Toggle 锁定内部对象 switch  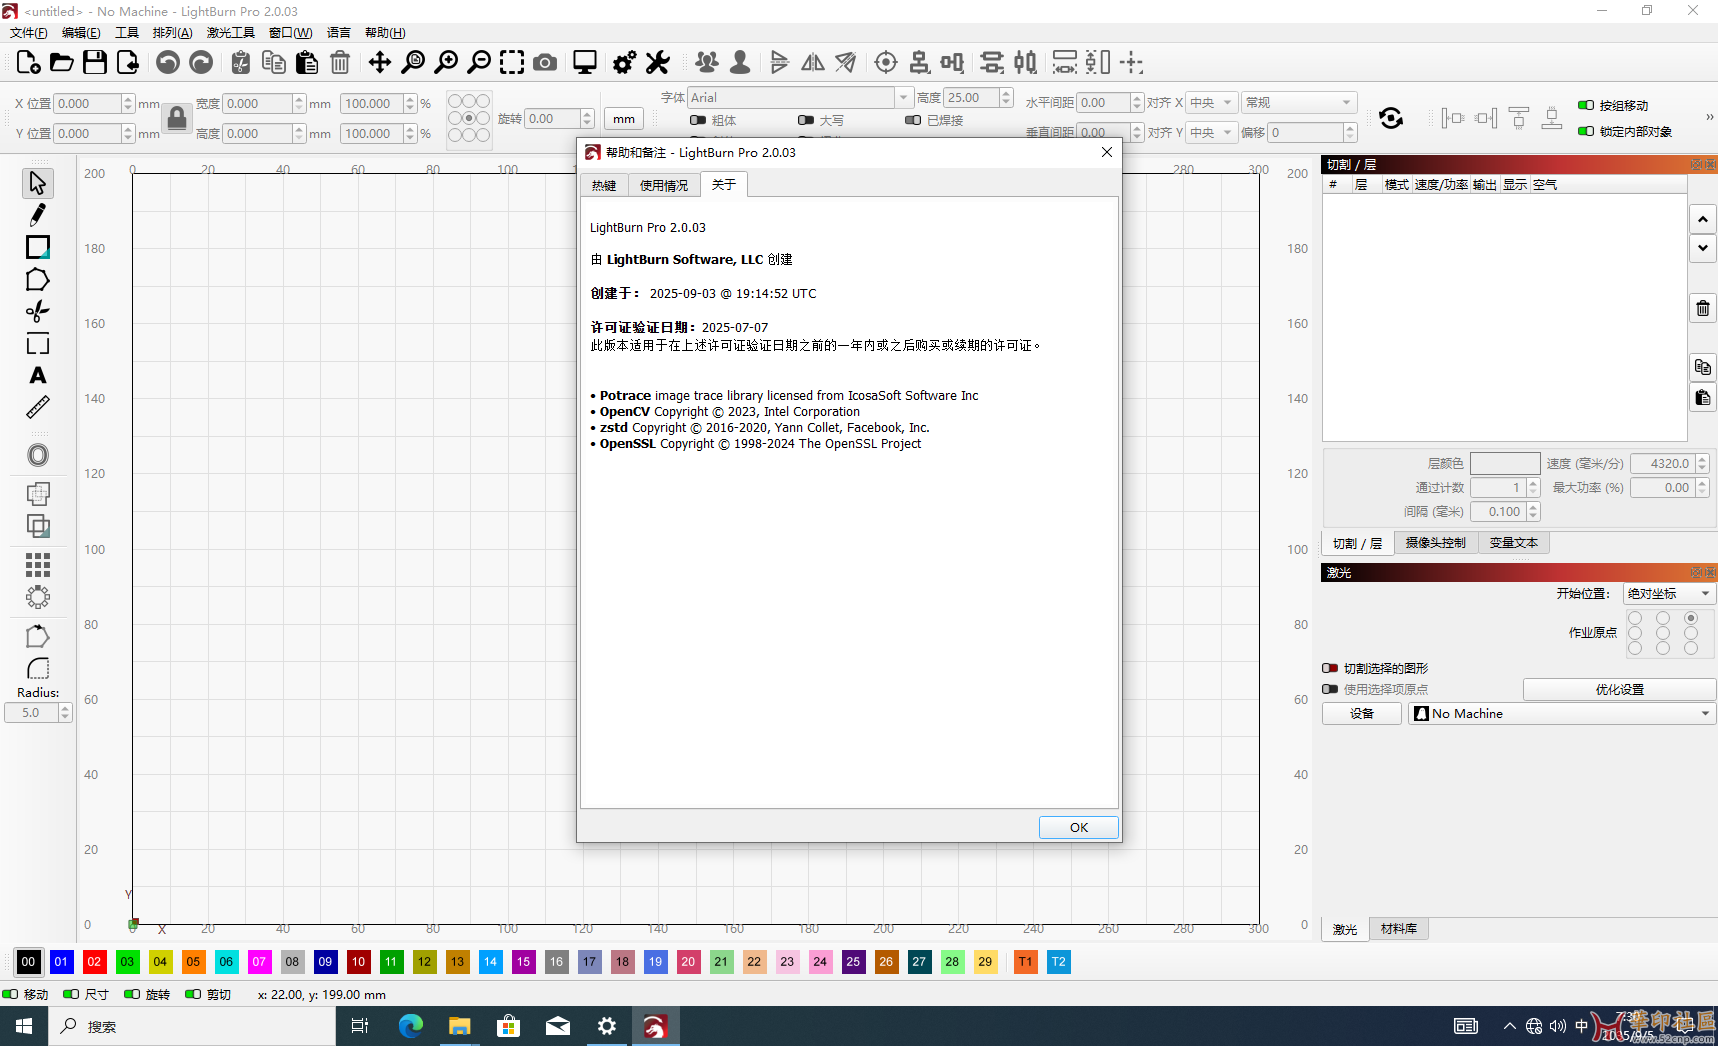coord(1586,131)
